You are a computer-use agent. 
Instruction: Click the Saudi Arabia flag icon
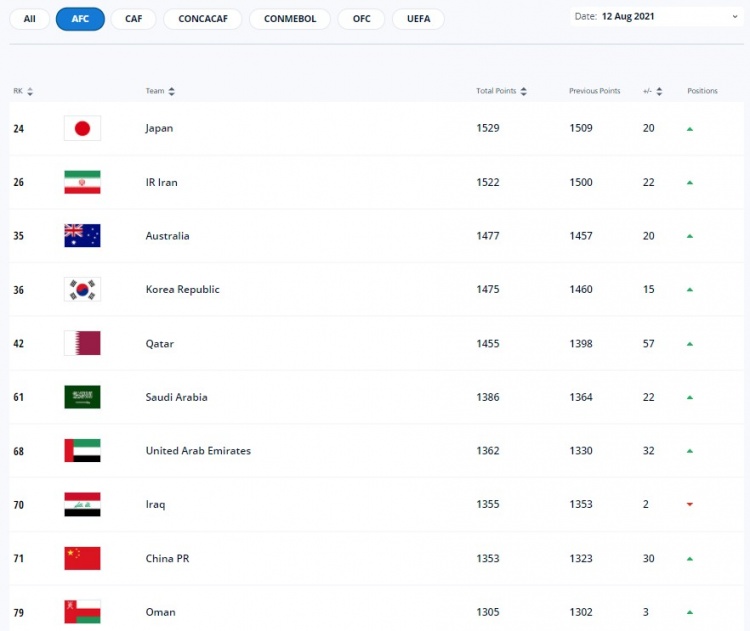(x=82, y=397)
